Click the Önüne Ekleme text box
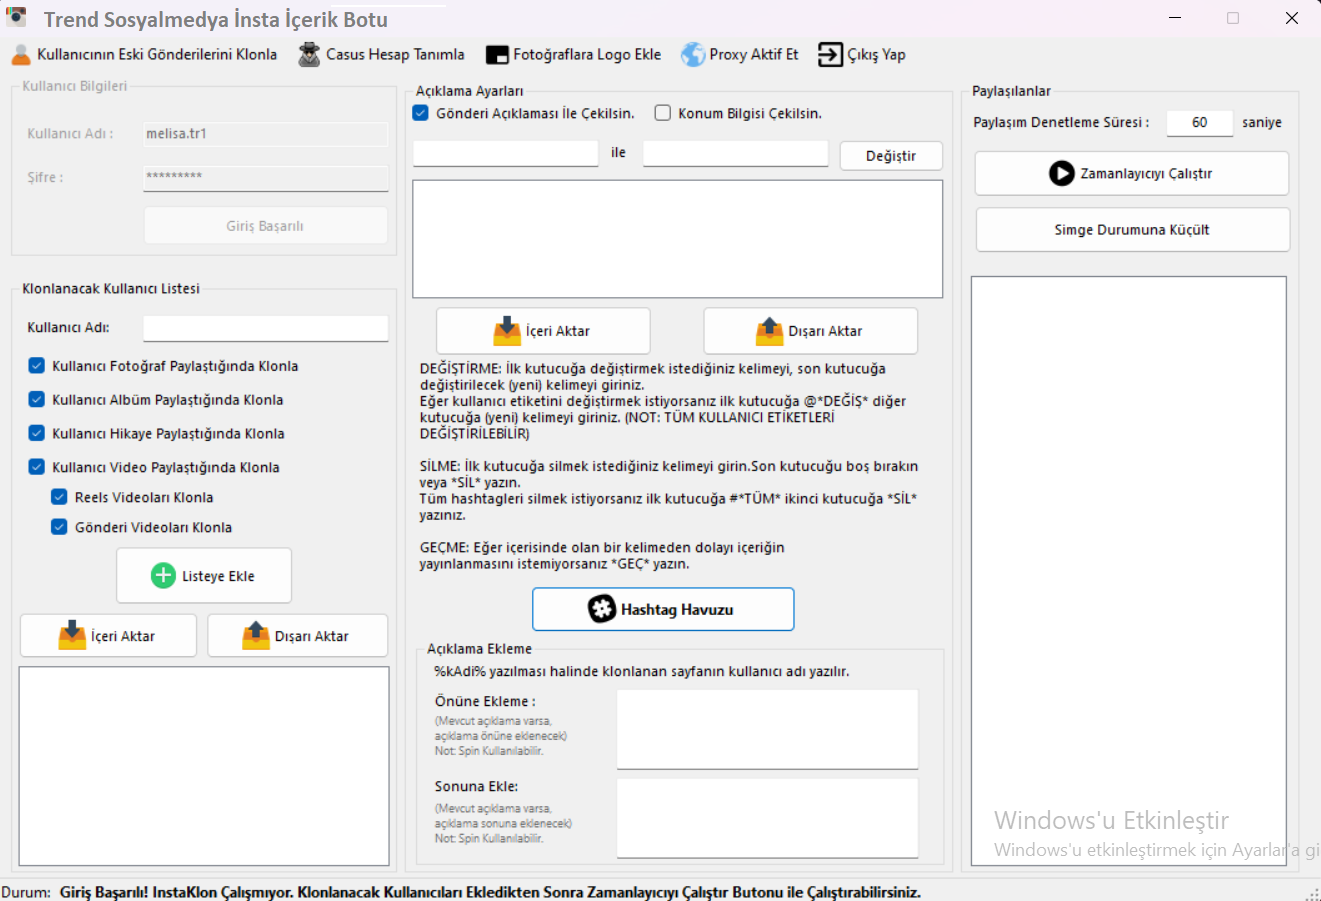1321x901 pixels. coord(767,729)
